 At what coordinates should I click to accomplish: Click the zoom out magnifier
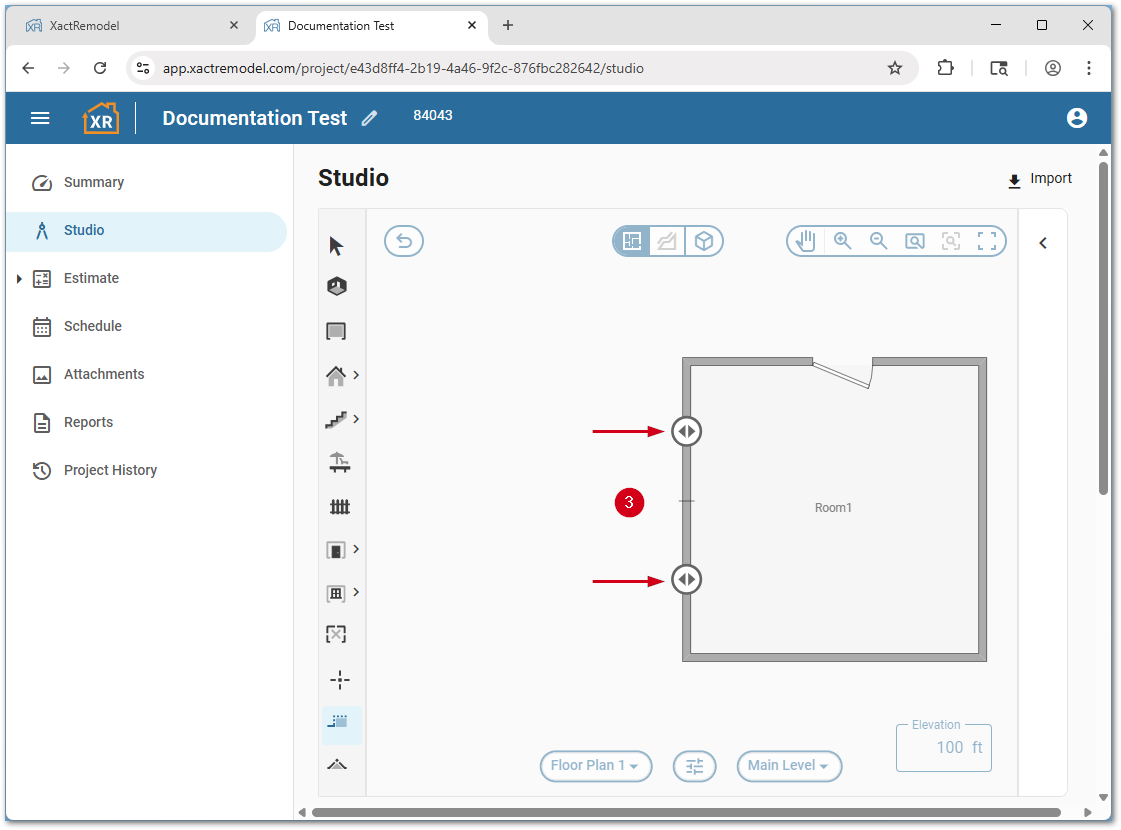pyautogui.click(x=879, y=241)
